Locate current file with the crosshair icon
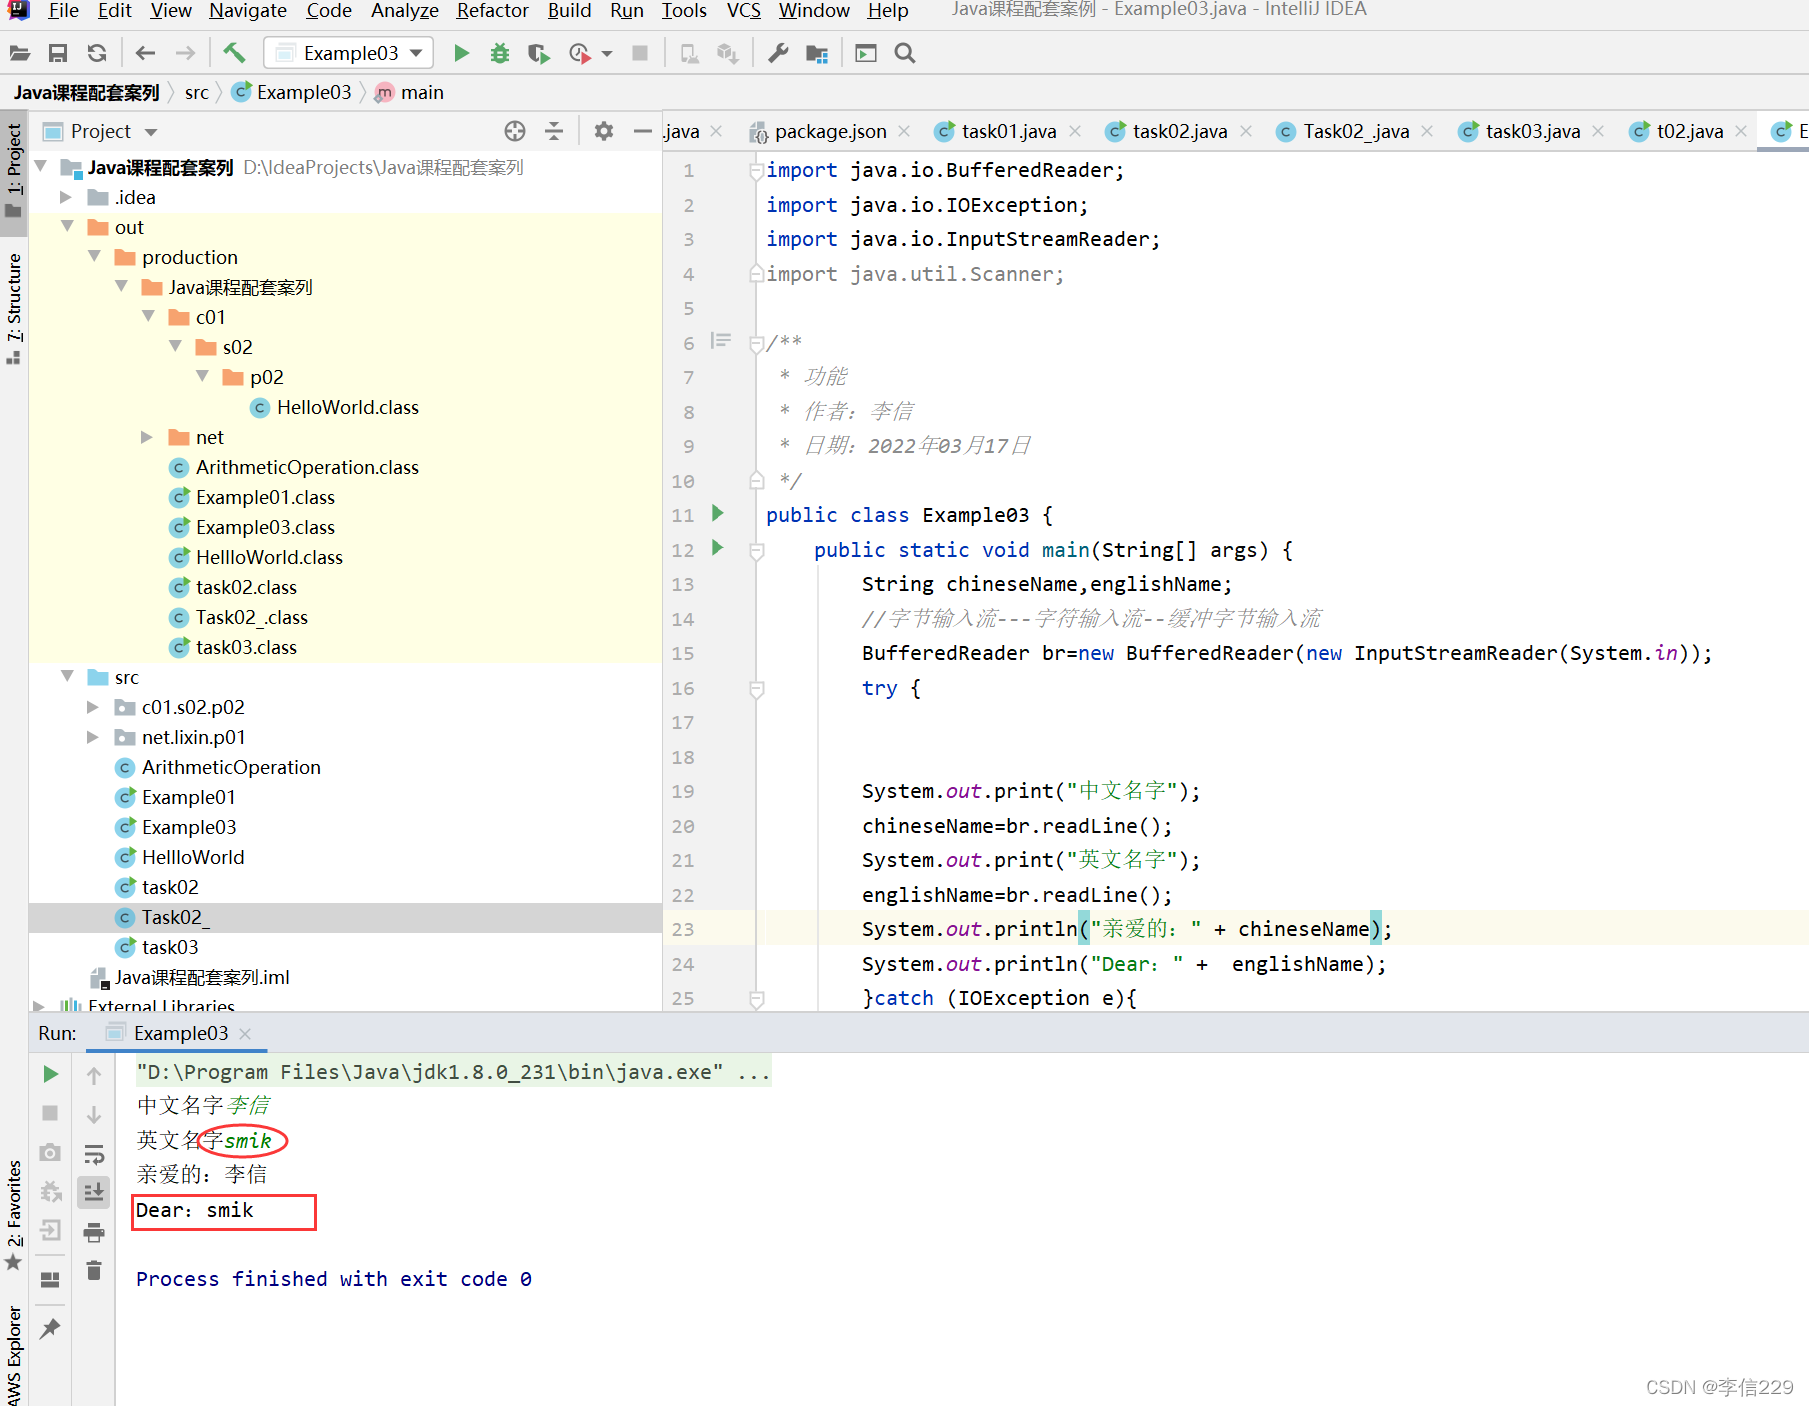Screen dimensions: 1809x1406 pyautogui.click(x=515, y=131)
